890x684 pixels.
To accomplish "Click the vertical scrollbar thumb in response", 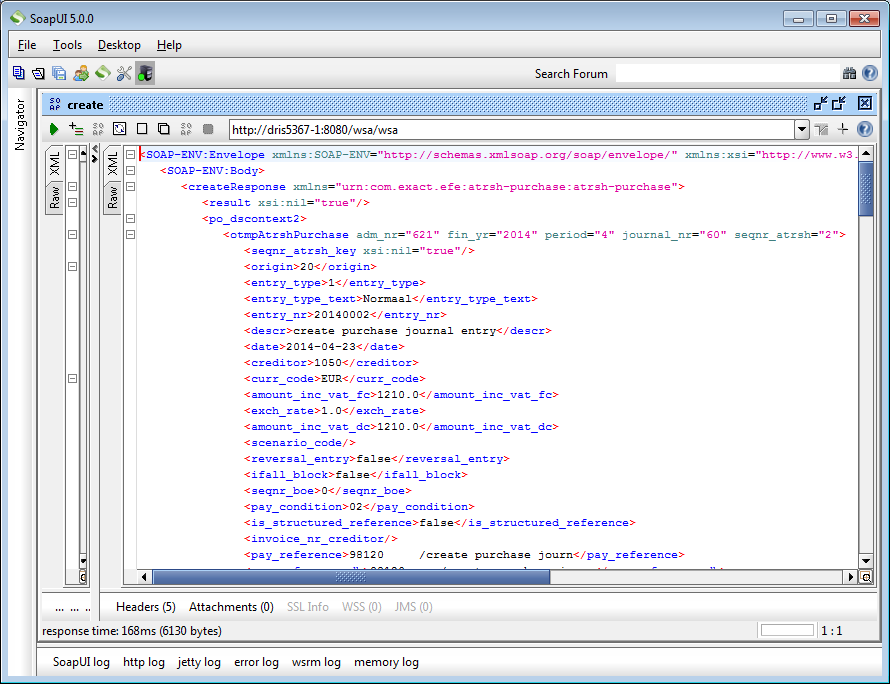I will click(866, 188).
